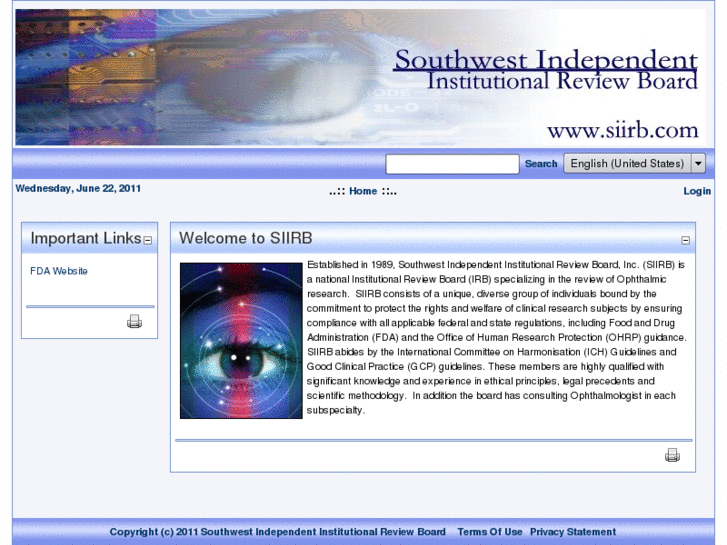727x545 pixels.
Task: Collapse the Welcome to SIIRB panel
Action: coord(685,240)
